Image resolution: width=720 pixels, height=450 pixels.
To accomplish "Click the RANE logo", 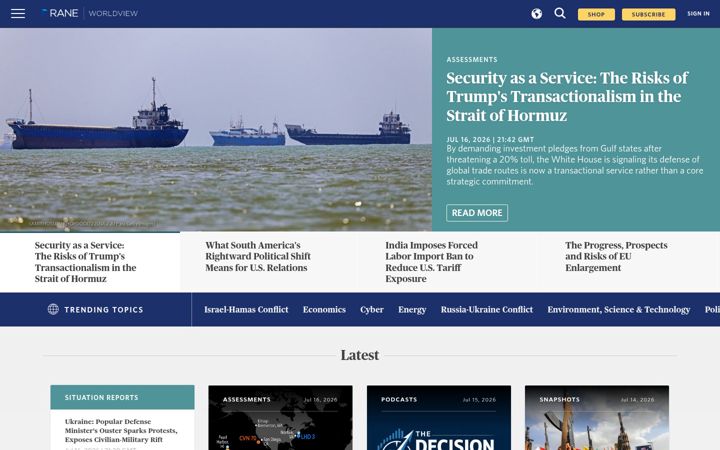I will coord(60,13).
